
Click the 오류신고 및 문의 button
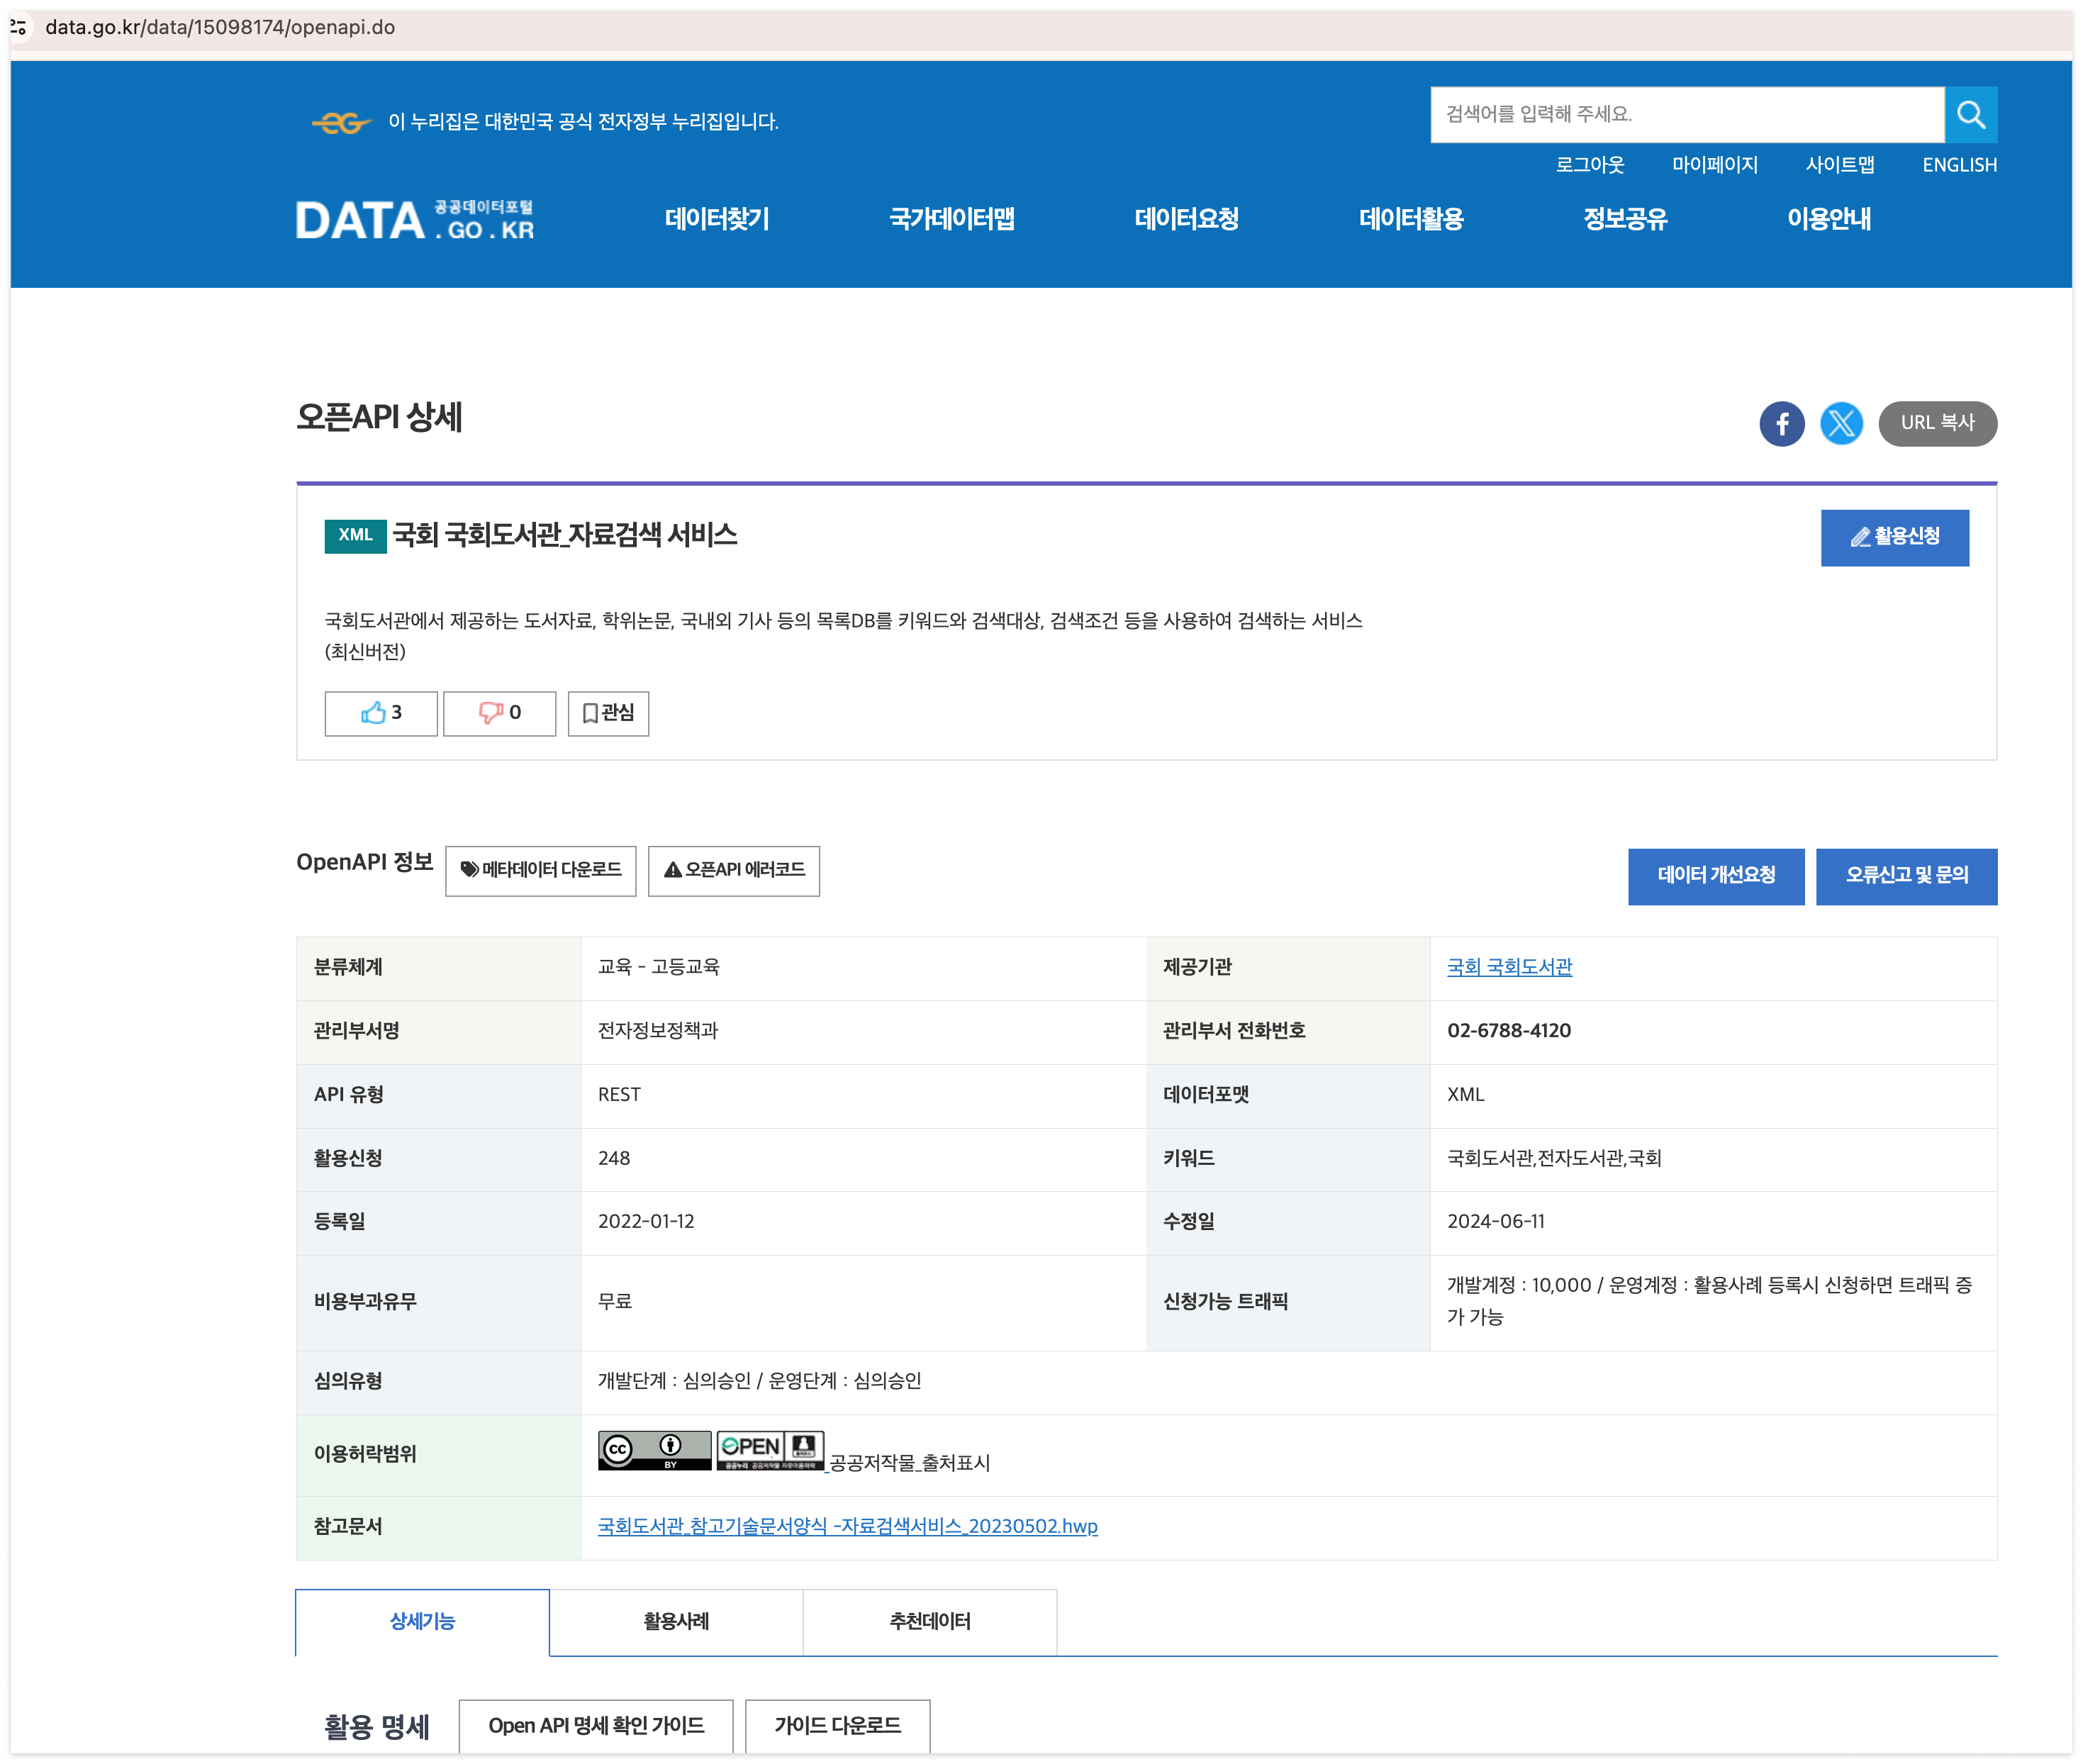click(x=1906, y=876)
